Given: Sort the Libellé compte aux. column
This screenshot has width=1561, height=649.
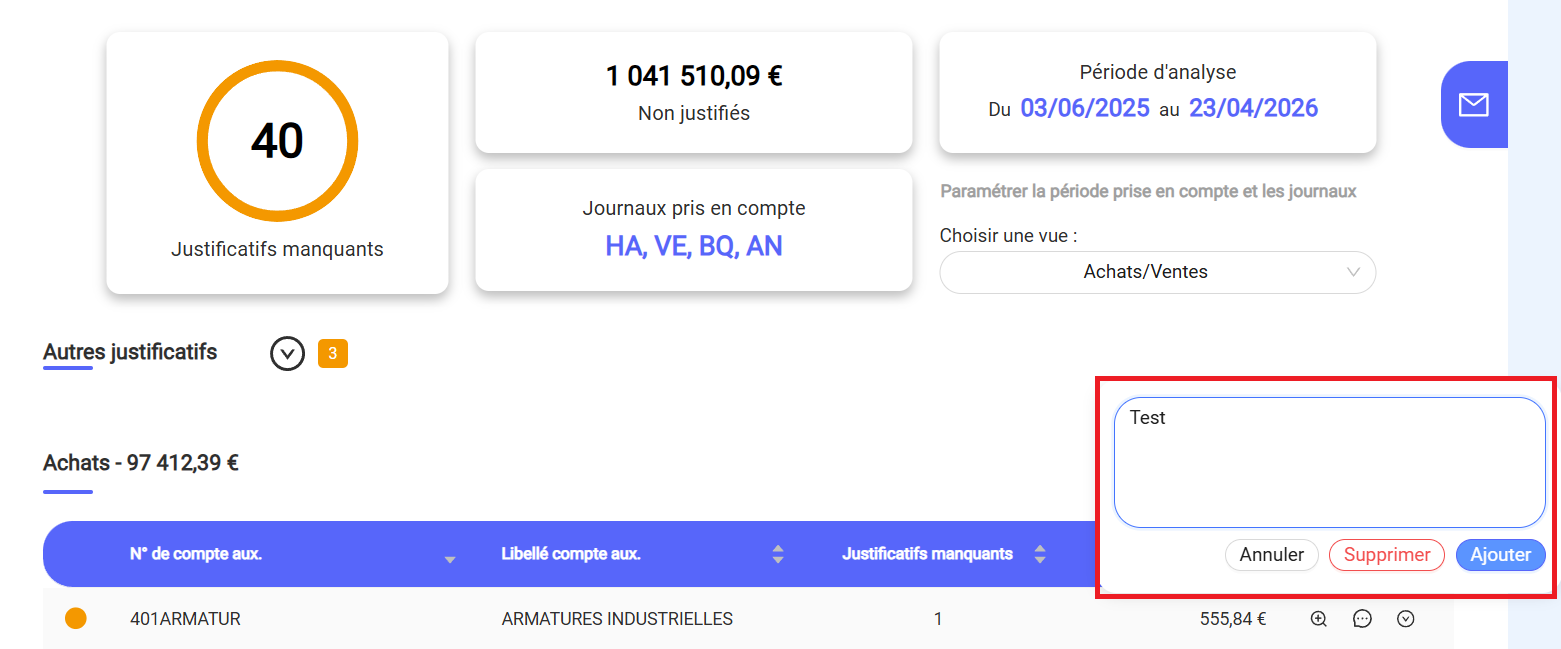Looking at the screenshot, I should pyautogui.click(x=778, y=554).
